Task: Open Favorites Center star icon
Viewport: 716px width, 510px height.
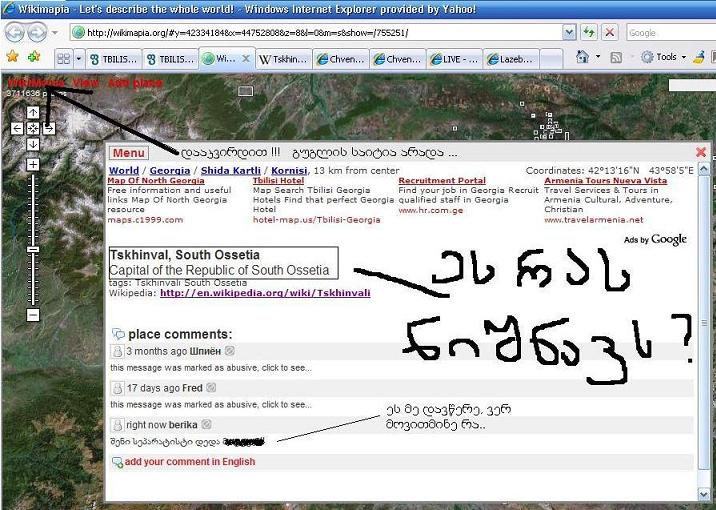Action: coord(13,57)
